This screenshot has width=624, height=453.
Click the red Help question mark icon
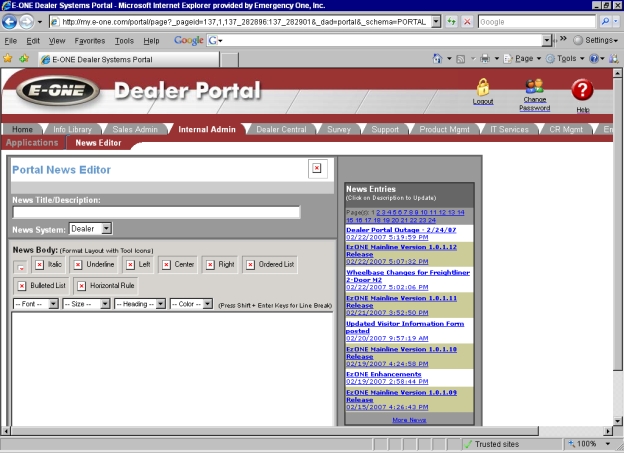[582, 90]
